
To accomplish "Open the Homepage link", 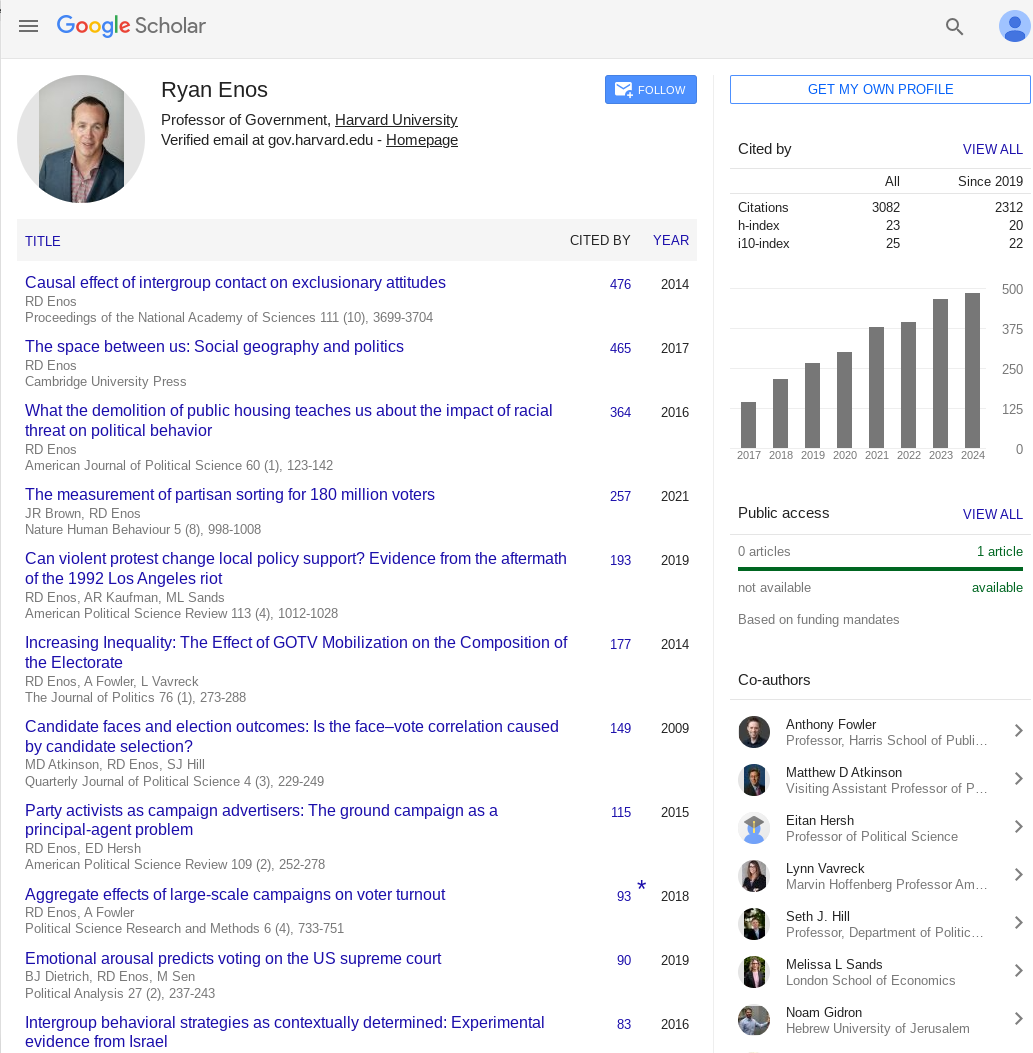I will [422, 140].
